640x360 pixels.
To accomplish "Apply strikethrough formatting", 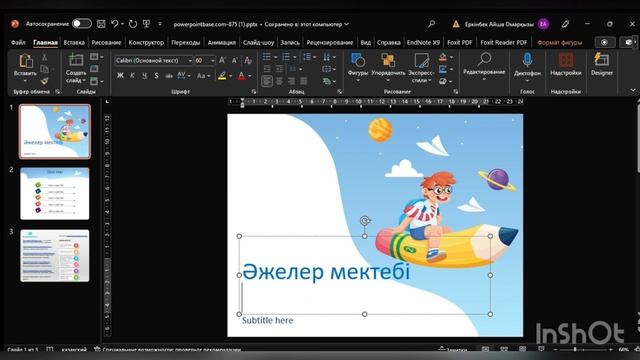I will [x=169, y=76].
